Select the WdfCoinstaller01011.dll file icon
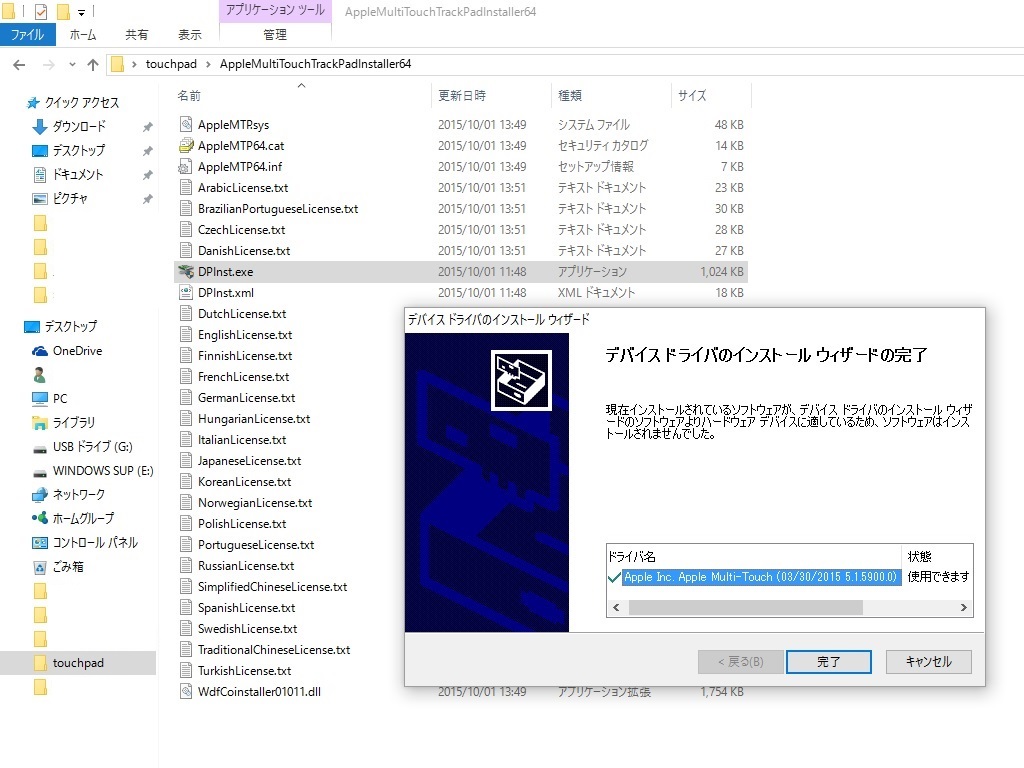The height and width of the screenshot is (768, 1024). pyautogui.click(x=186, y=692)
